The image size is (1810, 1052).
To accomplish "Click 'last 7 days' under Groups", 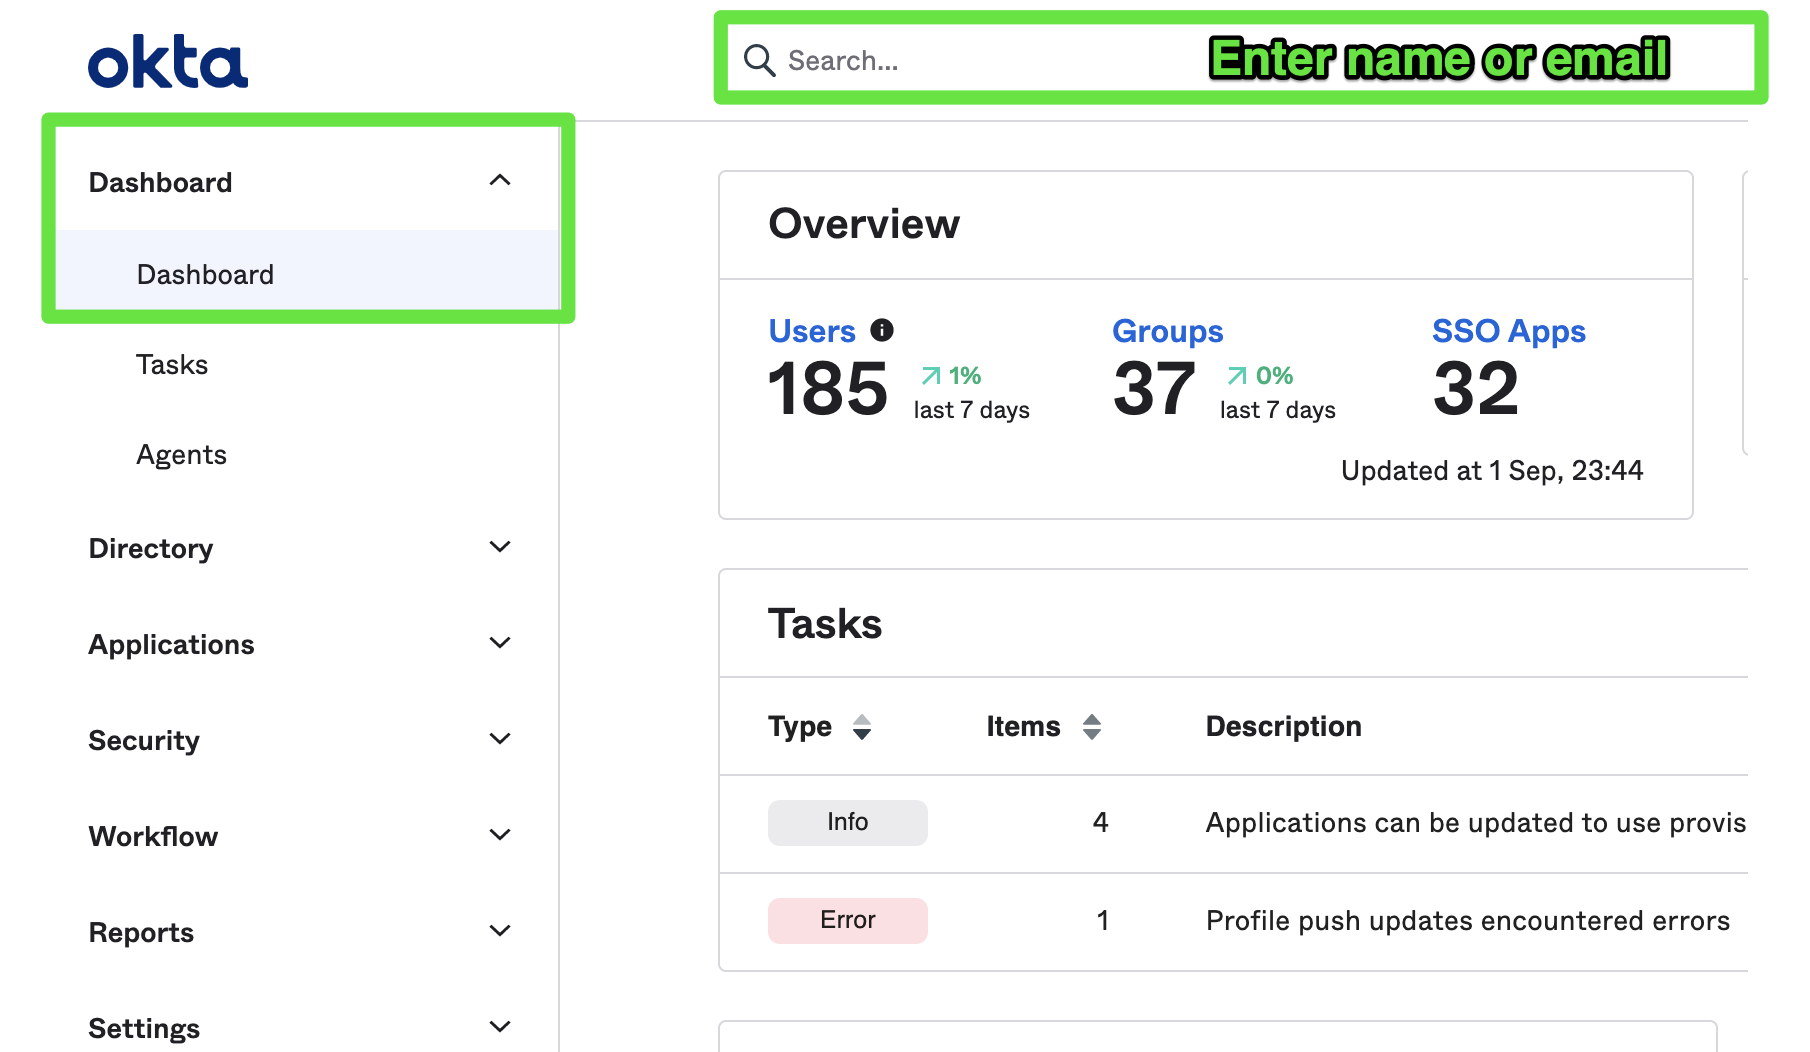I will [1278, 410].
